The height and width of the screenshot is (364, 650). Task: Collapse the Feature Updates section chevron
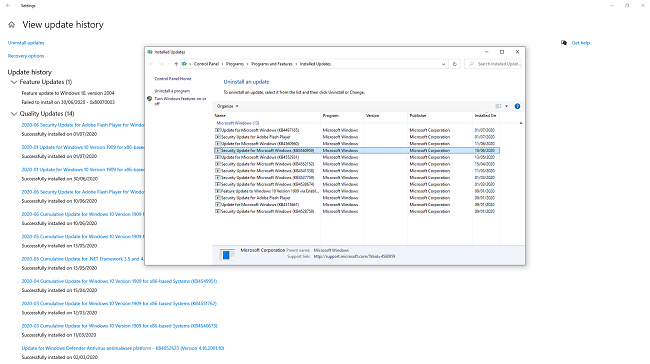pyautogui.click(x=14, y=82)
